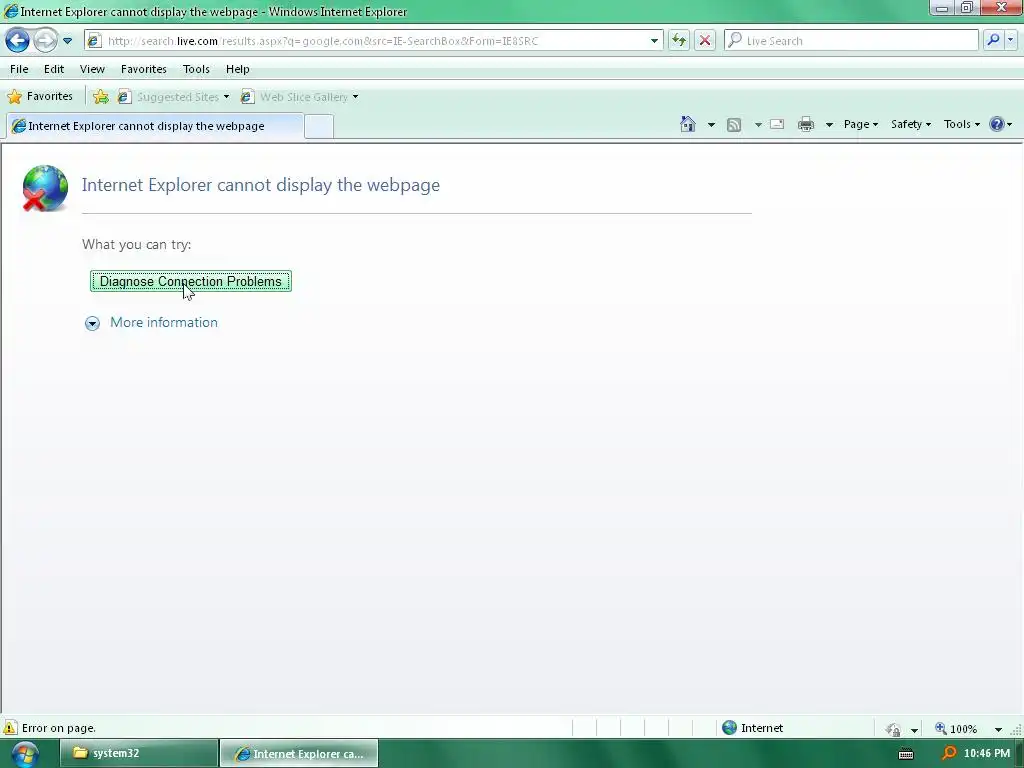Expand the Web Slice Gallery dropdown arrow
Image resolution: width=1024 pixels, height=768 pixels.
point(355,97)
